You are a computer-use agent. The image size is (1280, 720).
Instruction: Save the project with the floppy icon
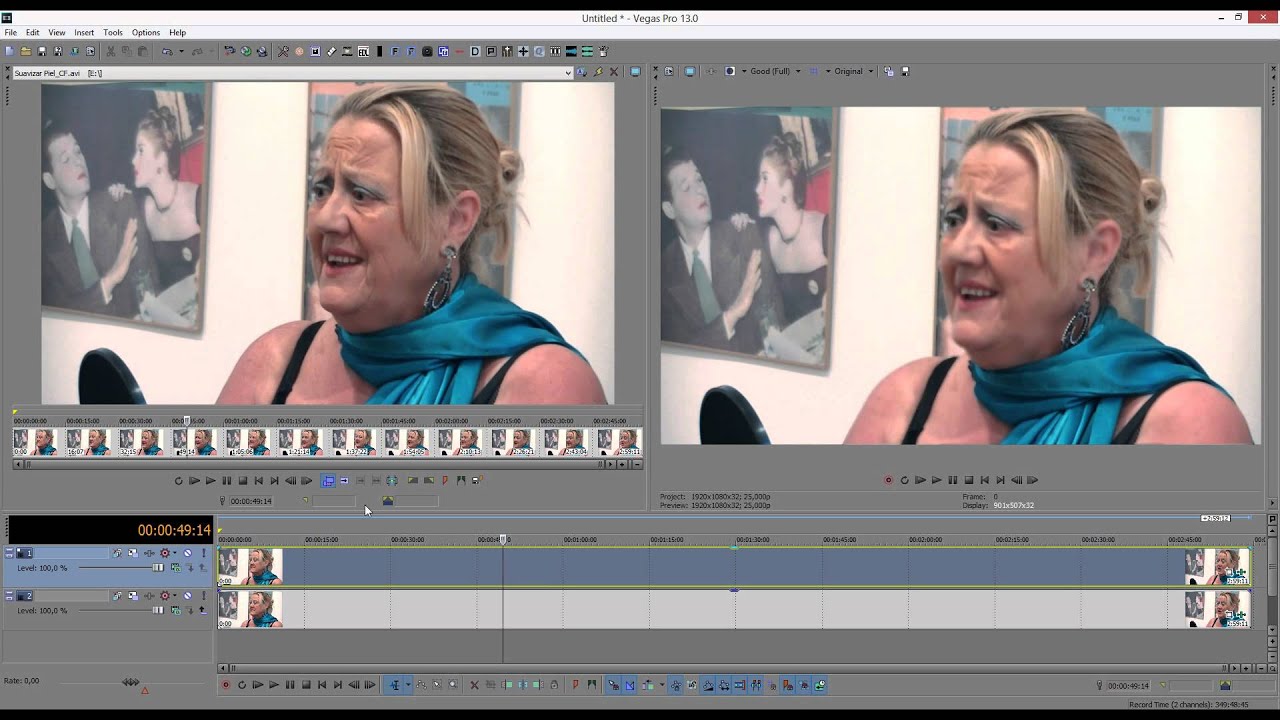(x=42, y=51)
